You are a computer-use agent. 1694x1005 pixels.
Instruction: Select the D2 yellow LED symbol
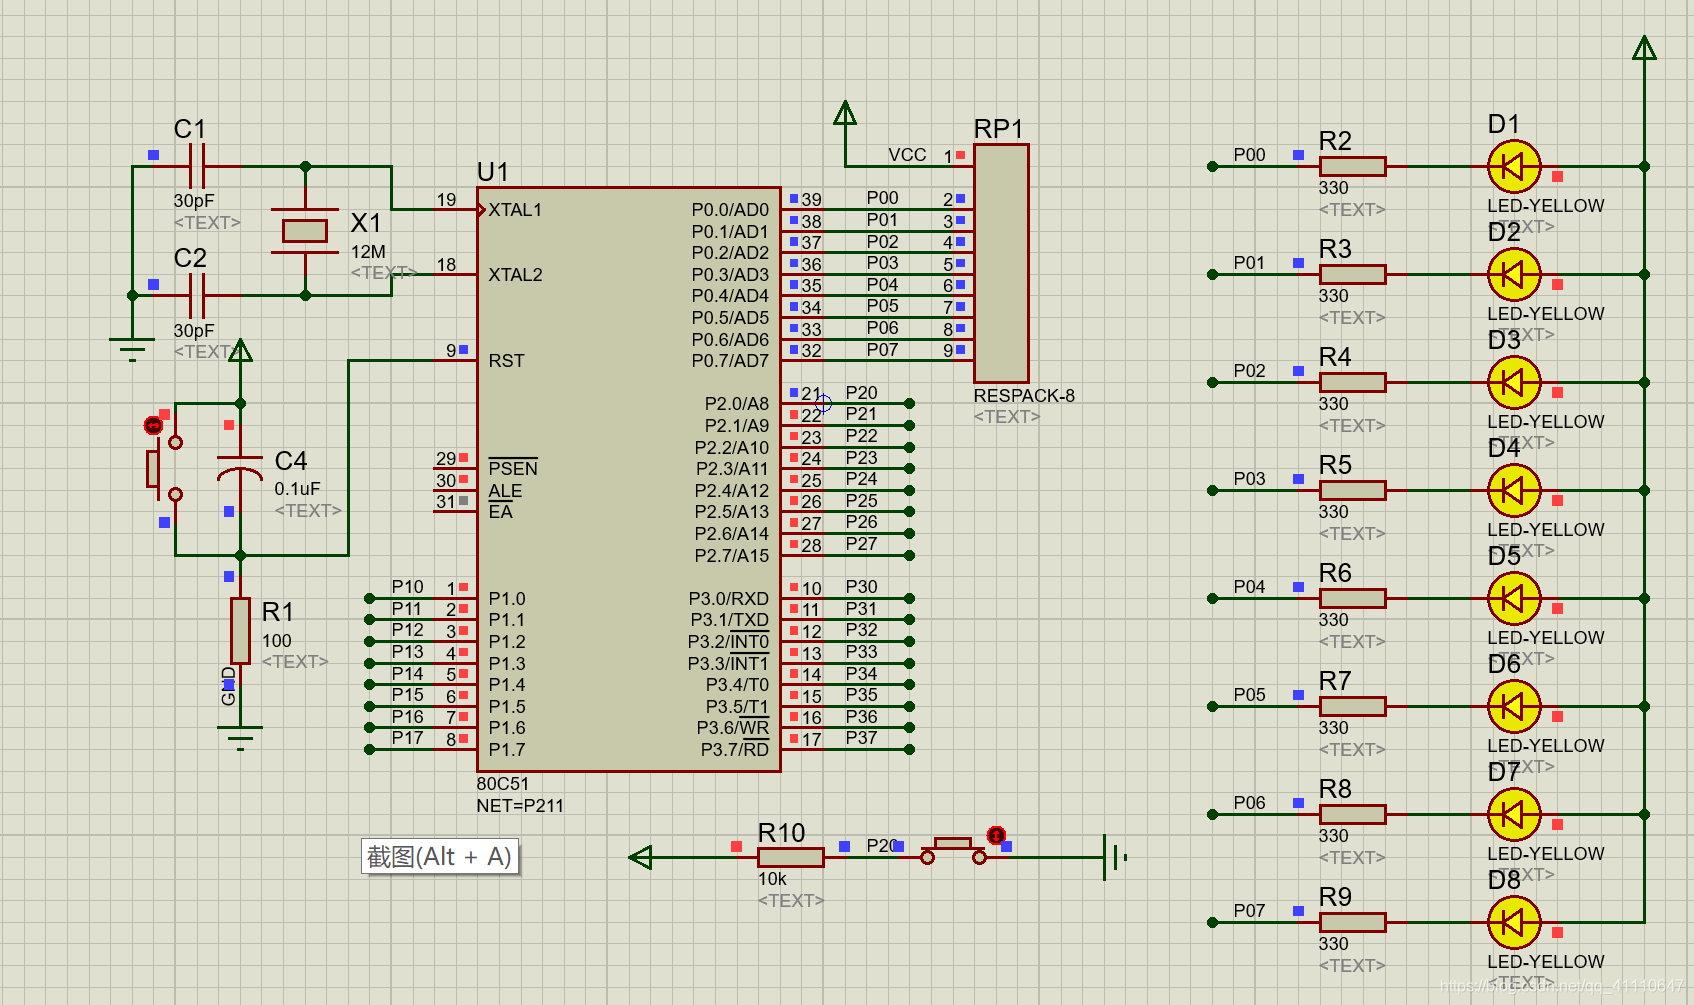pyautogui.click(x=1514, y=274)
